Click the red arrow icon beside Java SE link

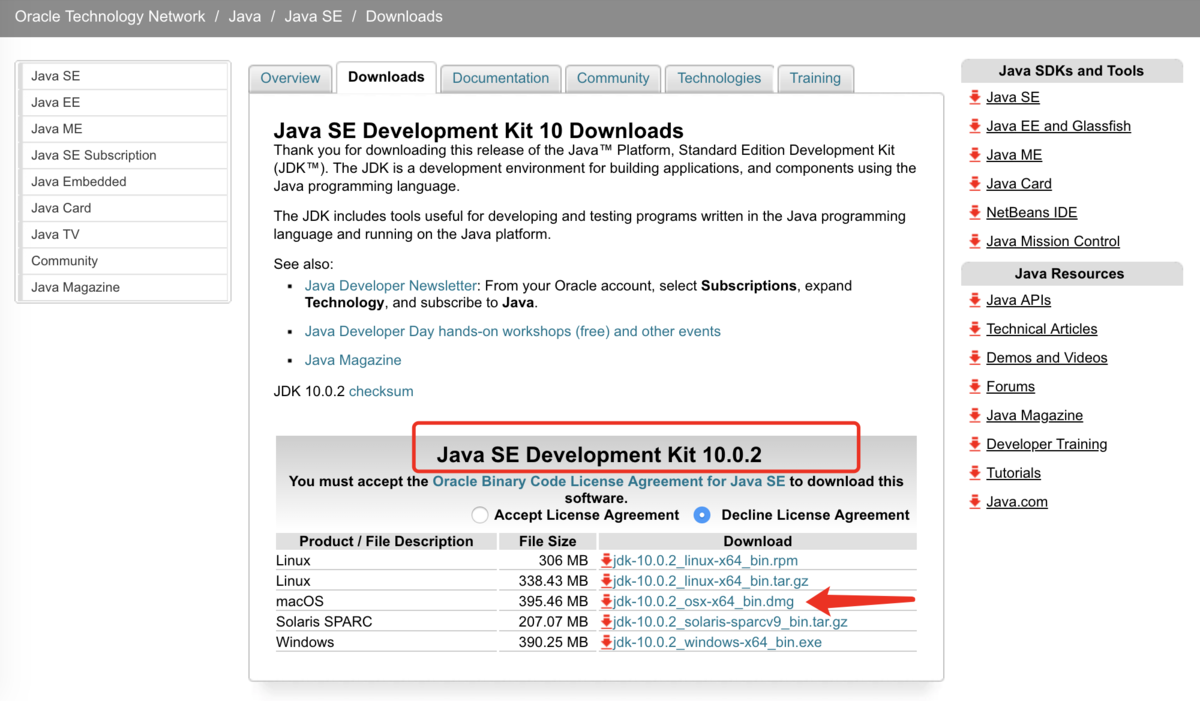point(975,97)
